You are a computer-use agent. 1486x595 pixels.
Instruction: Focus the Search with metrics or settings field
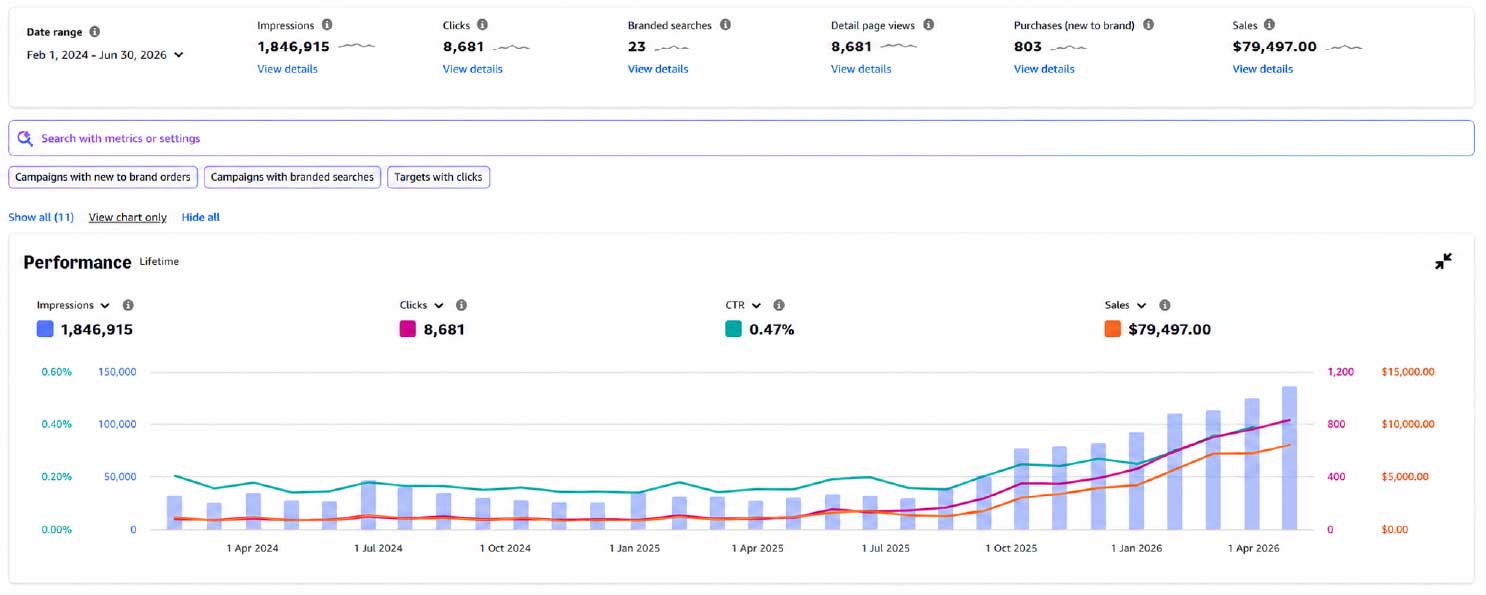pos(741,138)
